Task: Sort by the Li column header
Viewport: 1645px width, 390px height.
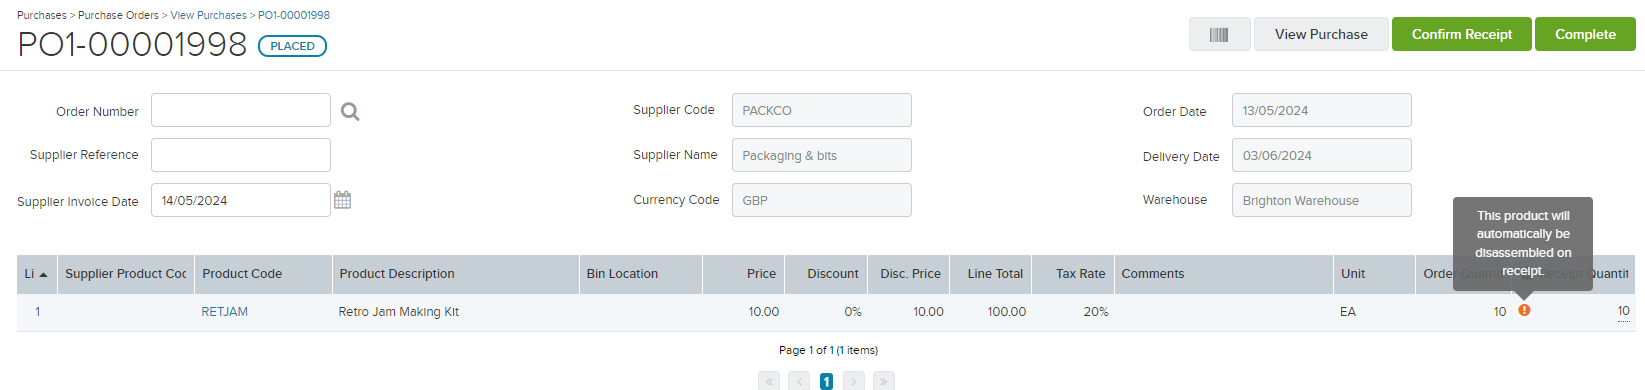Action: 37,274
